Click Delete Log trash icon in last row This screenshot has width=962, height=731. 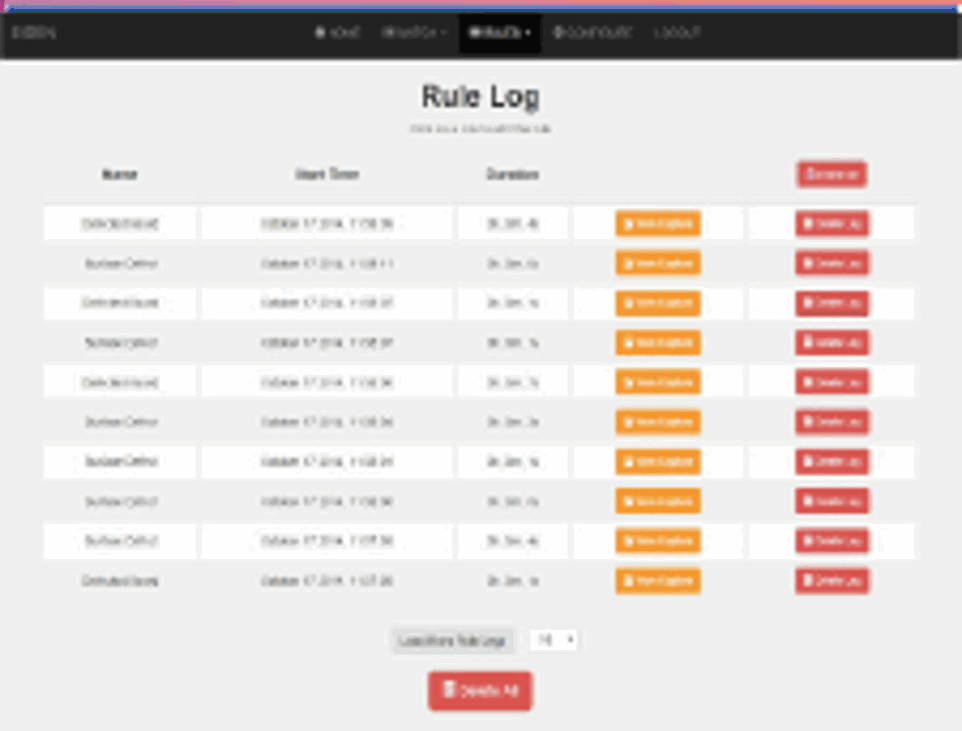point(808,581)
